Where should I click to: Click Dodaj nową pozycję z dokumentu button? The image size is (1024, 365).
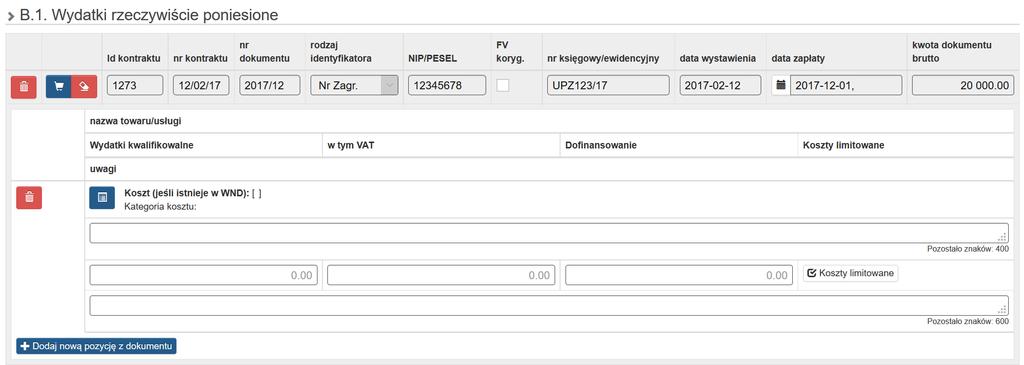coord(96,345)
